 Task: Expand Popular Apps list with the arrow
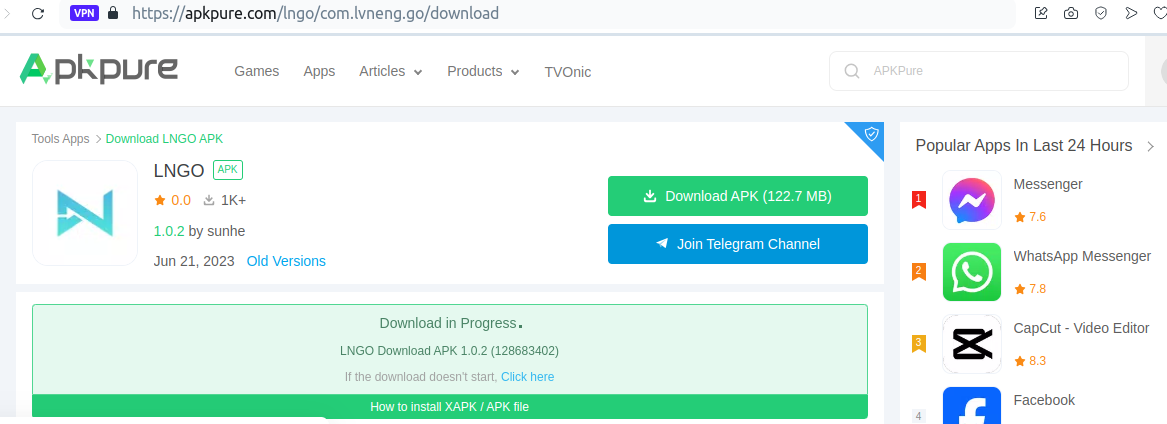coord(1150,147)
